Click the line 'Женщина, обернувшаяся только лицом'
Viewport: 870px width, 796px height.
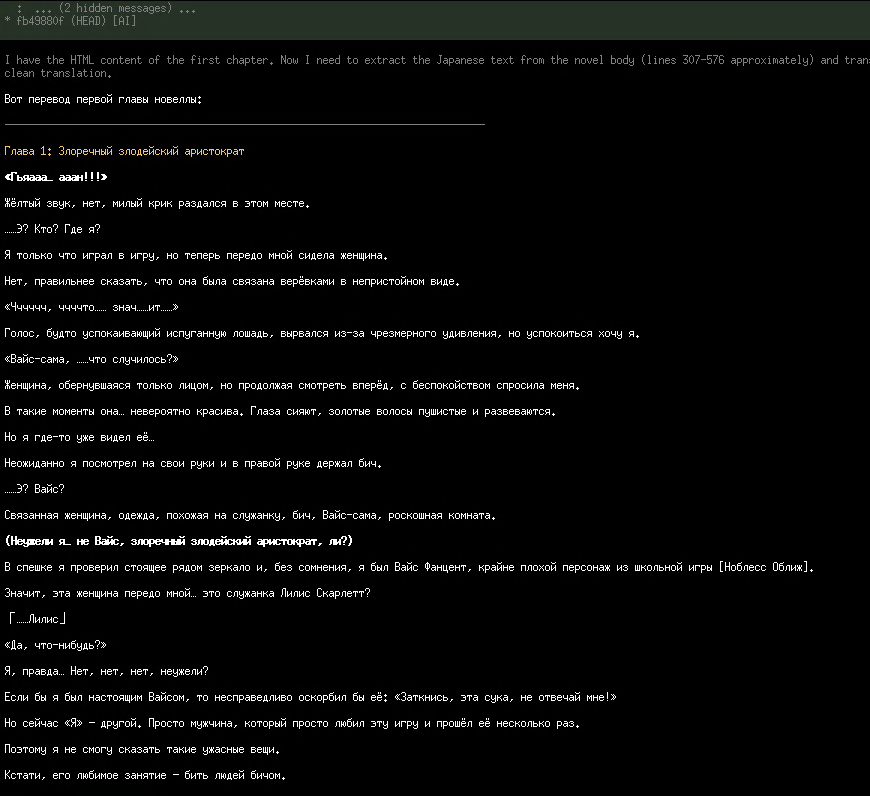click(x=292, y=386)
